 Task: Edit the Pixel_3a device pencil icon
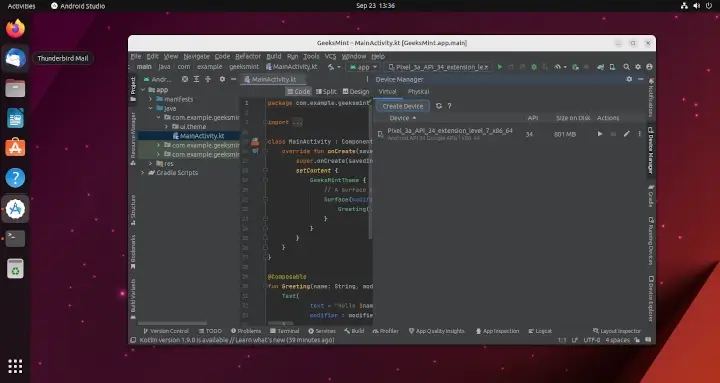[x=626, y=134]
